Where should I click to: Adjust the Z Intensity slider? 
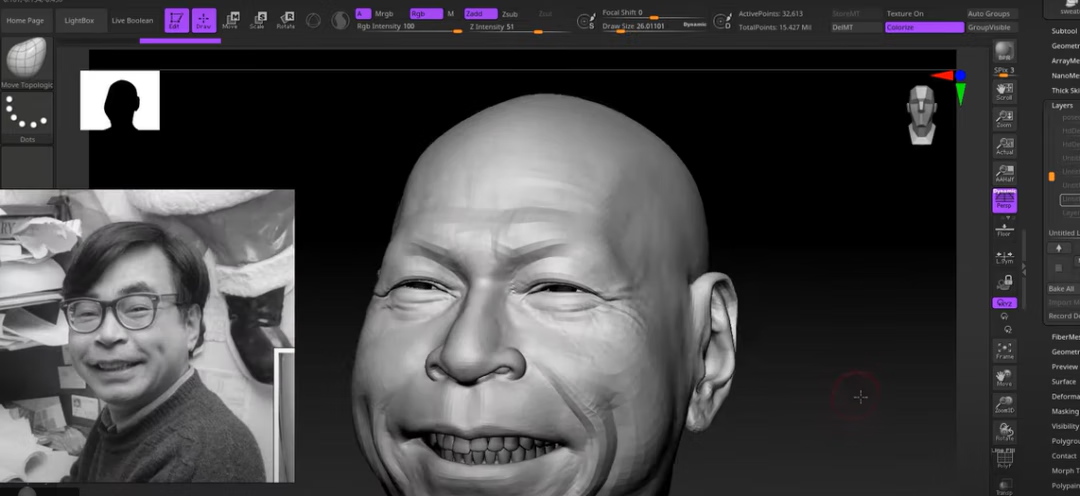tap(519, 28)
